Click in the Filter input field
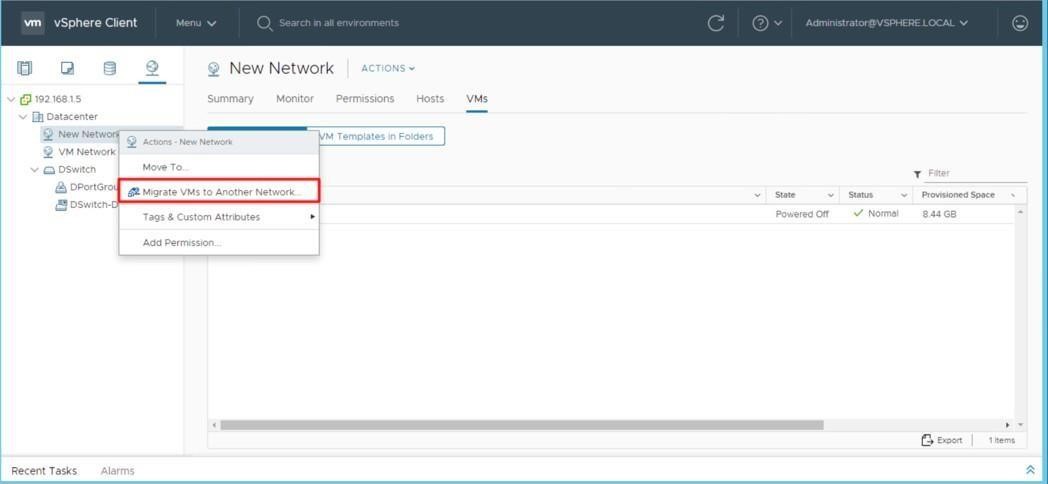 pos(976,173)
